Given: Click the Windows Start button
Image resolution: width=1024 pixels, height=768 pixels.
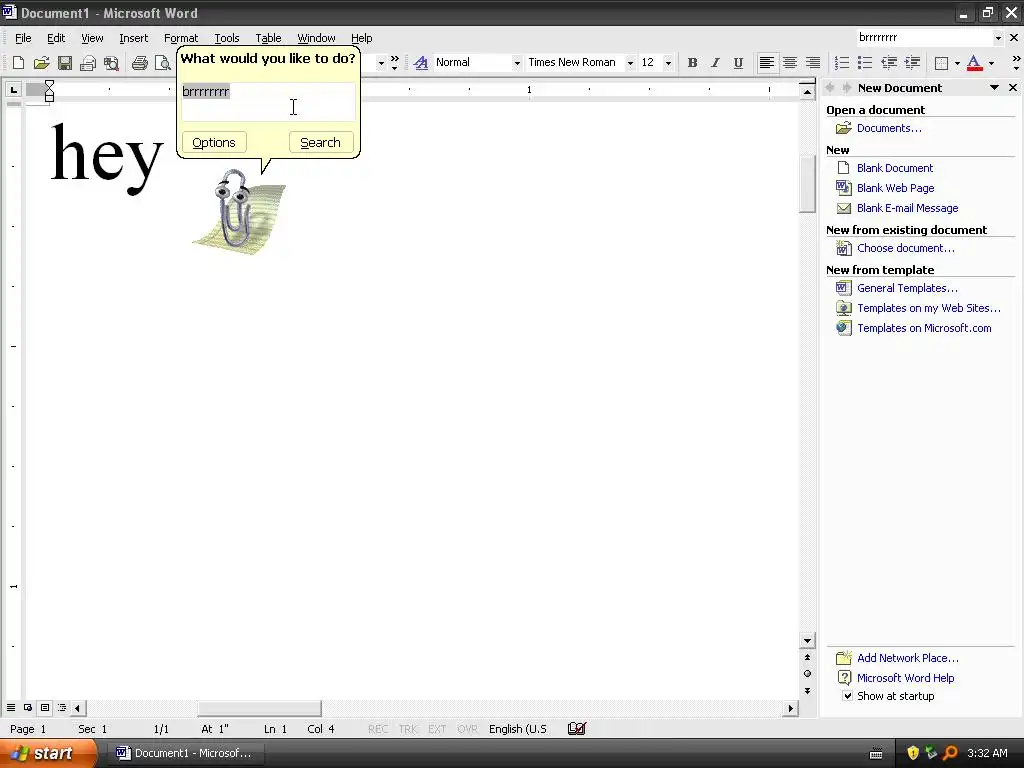Looking at the screenshot, I should (47, 754).
